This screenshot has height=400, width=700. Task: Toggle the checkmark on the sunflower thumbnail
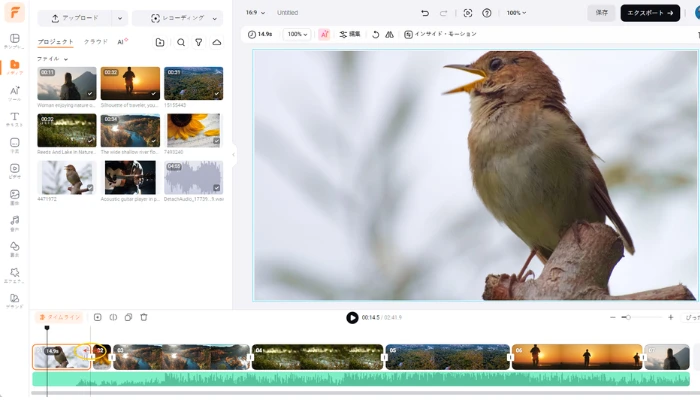(x=216, y=141)
